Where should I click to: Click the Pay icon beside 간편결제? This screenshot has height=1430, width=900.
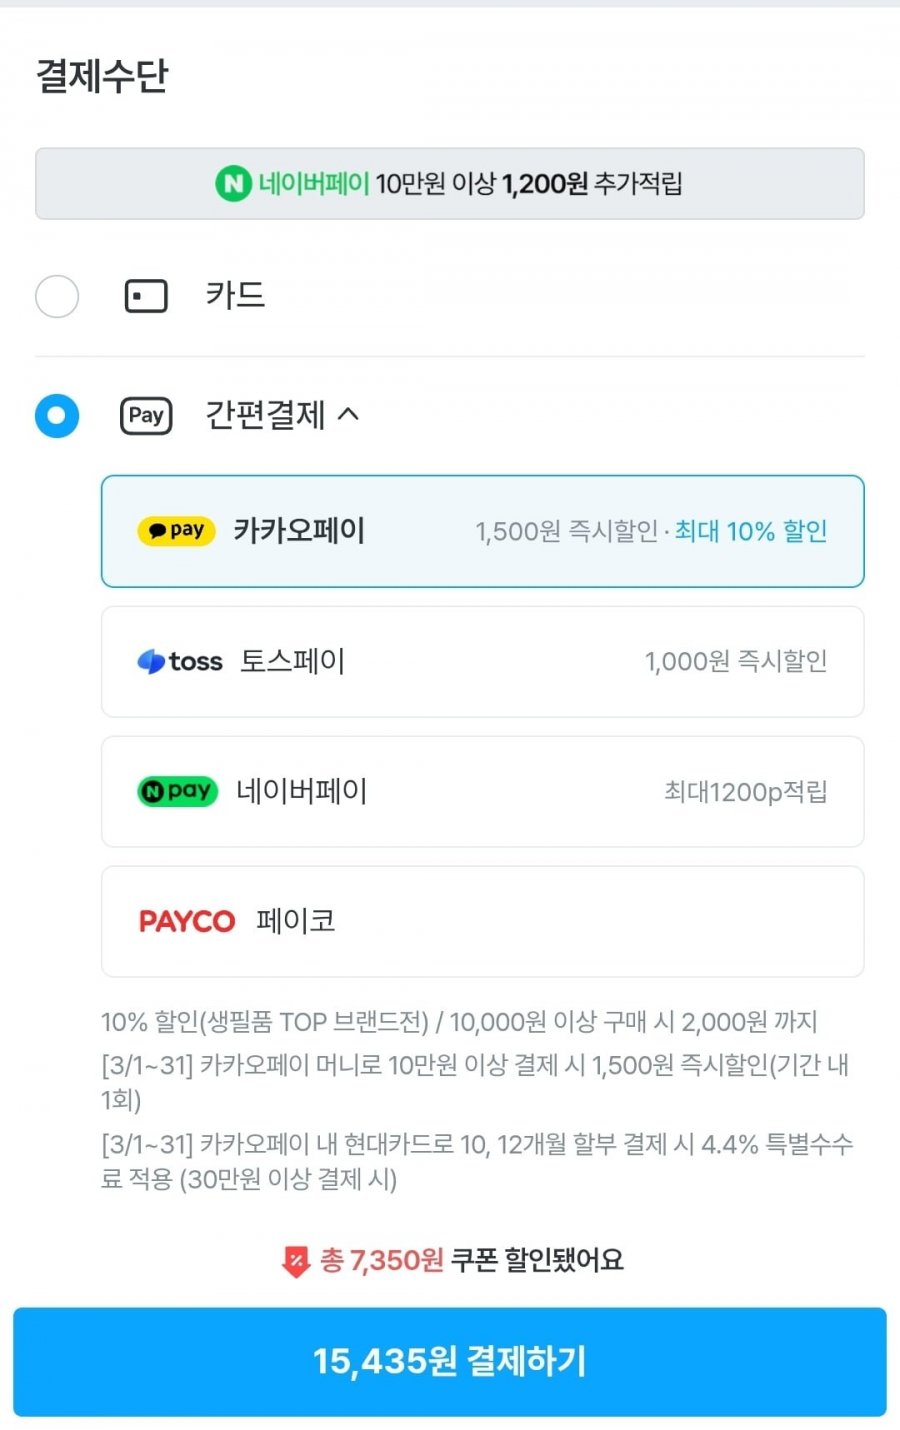(x=146, y=416)
